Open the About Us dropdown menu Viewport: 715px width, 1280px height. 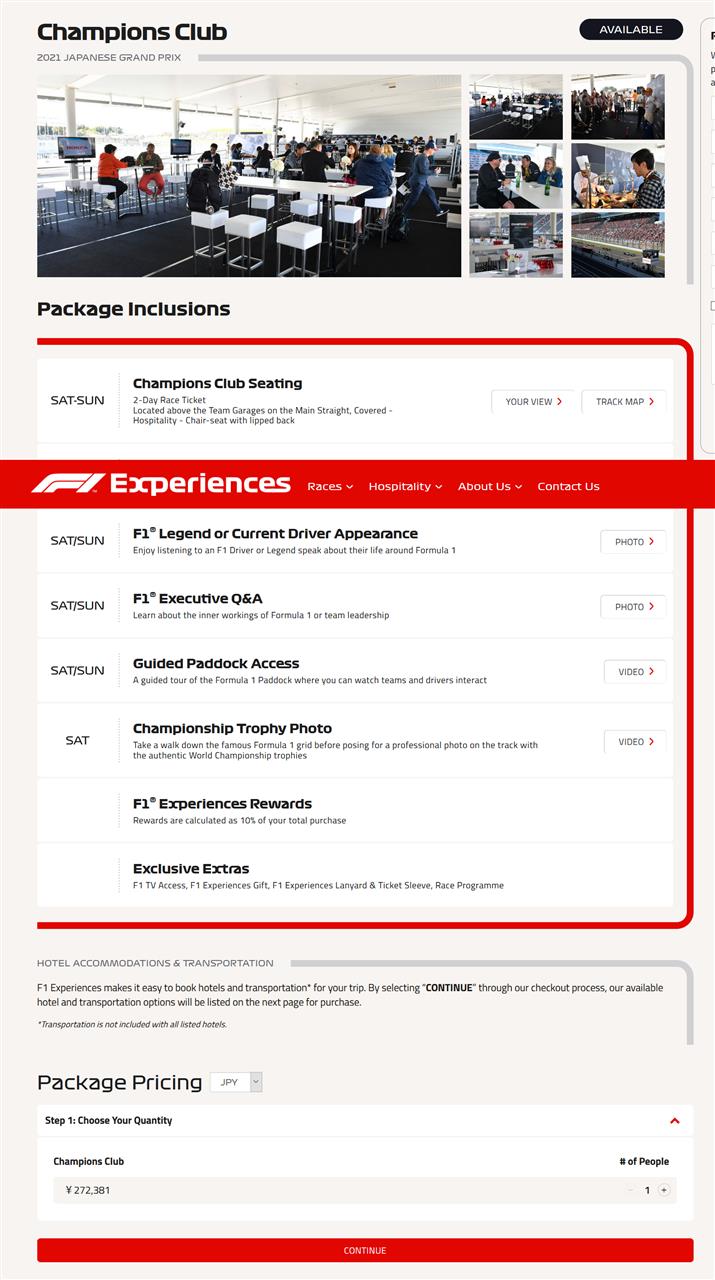pos(490,486)
